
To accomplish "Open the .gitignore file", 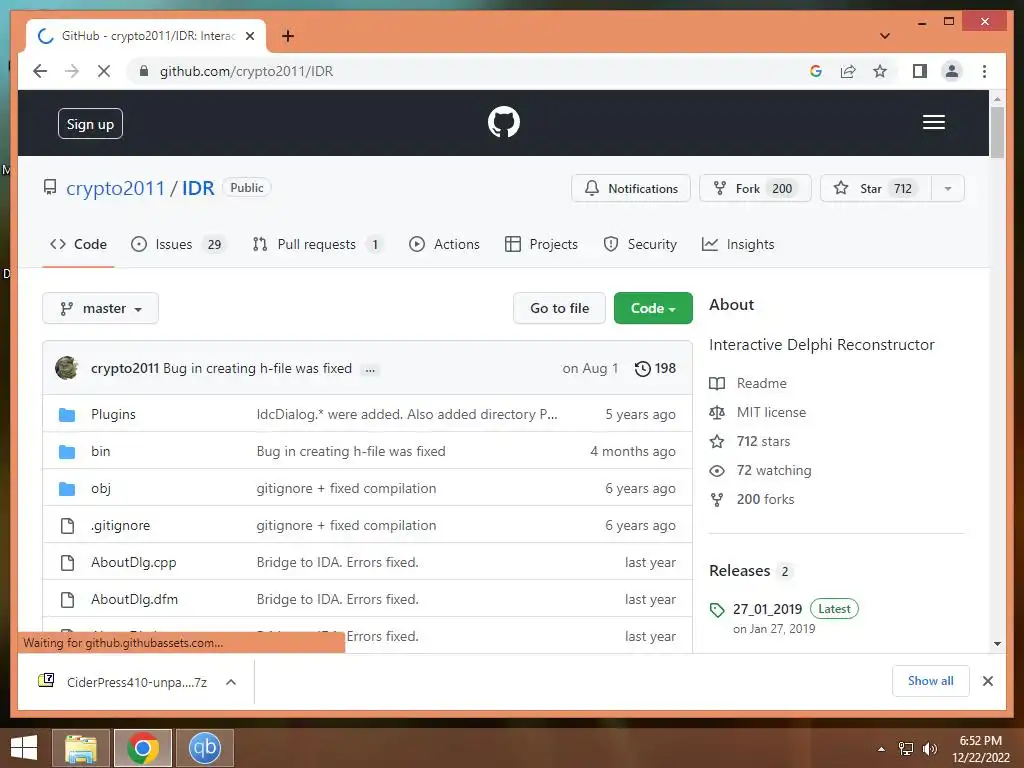I will coord(120,526).
